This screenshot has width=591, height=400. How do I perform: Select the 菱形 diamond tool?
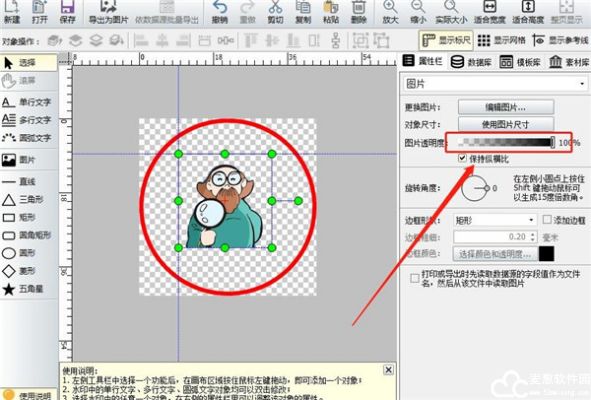pyautogui.click(x=29, y=271)
